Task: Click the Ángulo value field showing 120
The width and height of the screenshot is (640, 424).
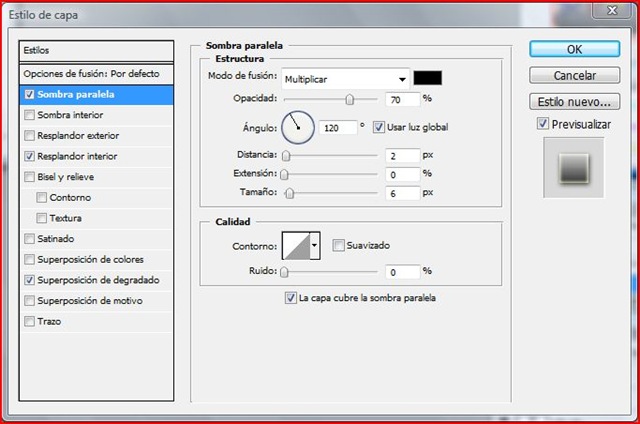Action: (338, 128)
